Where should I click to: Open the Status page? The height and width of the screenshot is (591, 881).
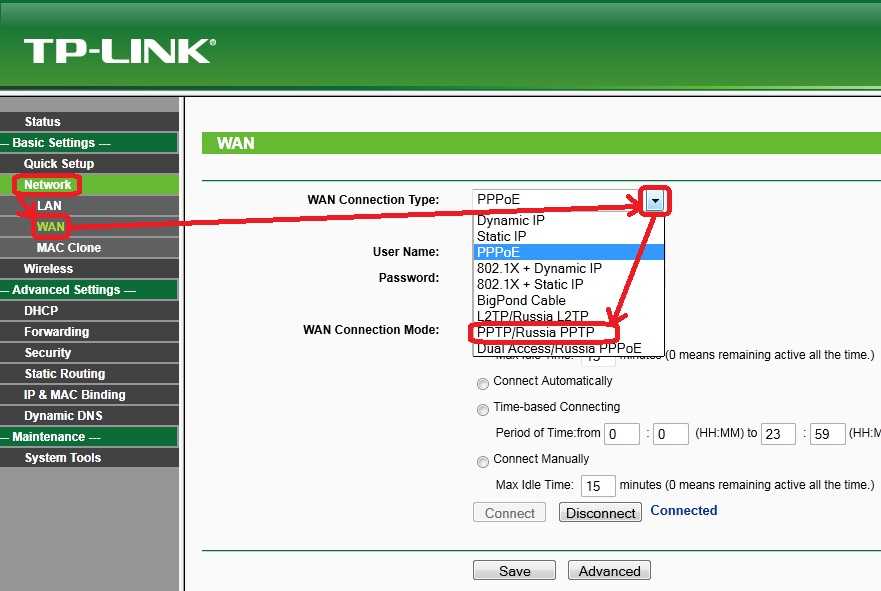42,121
